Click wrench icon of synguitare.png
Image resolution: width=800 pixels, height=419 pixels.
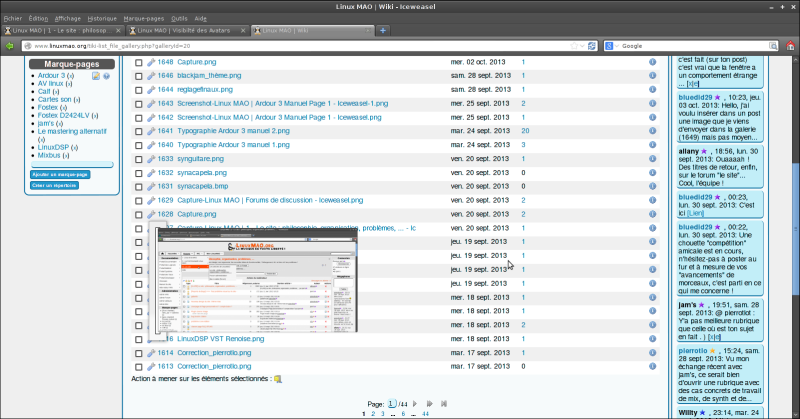[151, 159]
